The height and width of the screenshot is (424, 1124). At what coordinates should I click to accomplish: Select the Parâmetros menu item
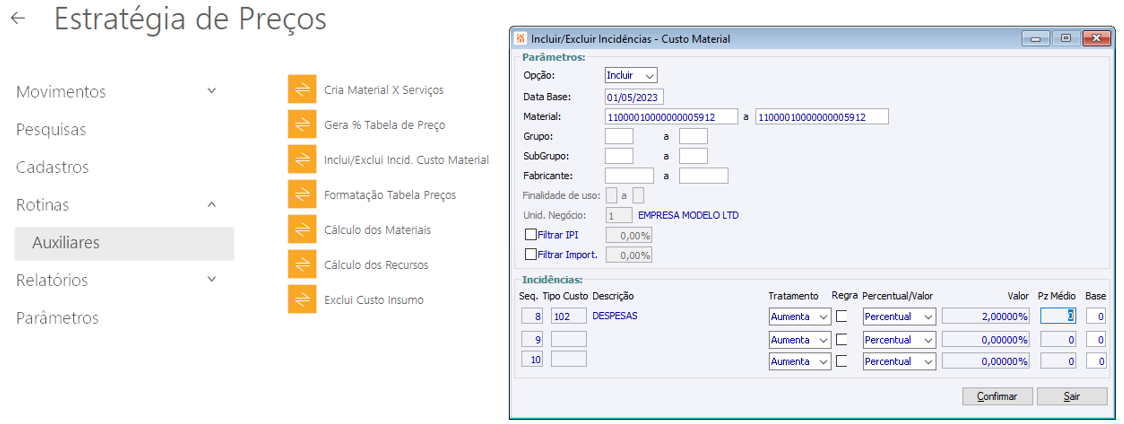click(x=57, y=318)
